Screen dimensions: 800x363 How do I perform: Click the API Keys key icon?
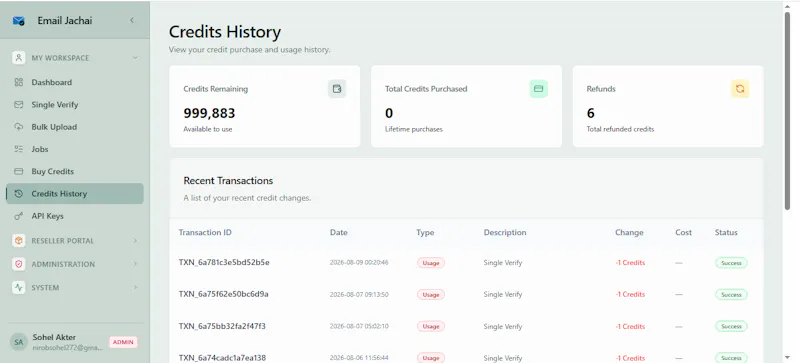coord(19,216)
